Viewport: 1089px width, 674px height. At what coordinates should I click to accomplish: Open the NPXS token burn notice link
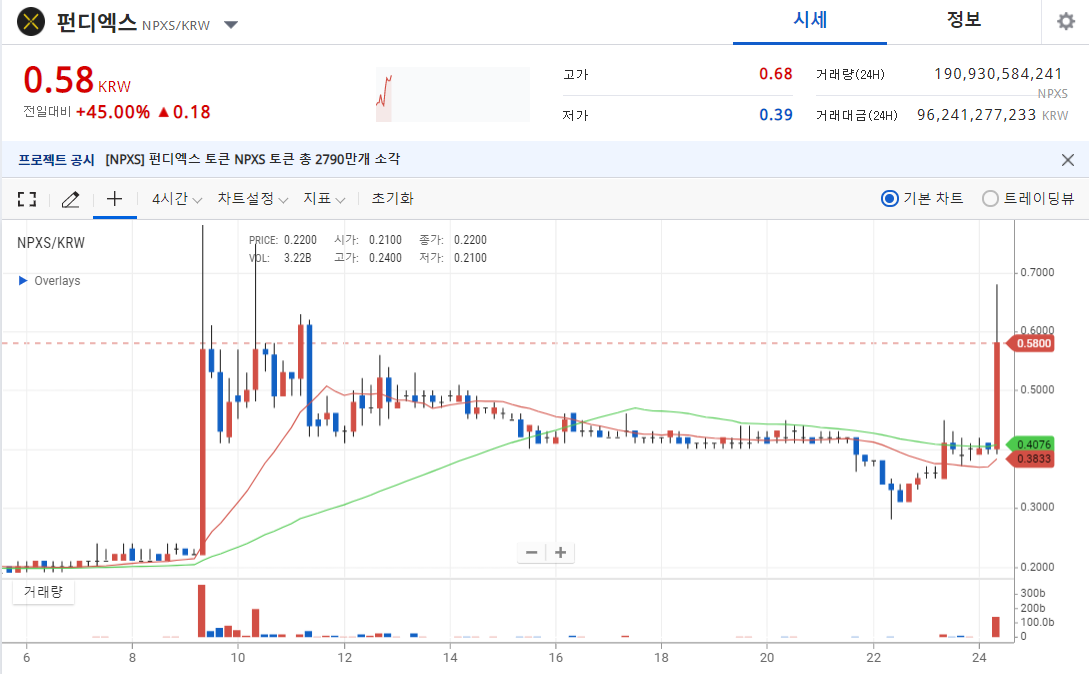point(253,159)
